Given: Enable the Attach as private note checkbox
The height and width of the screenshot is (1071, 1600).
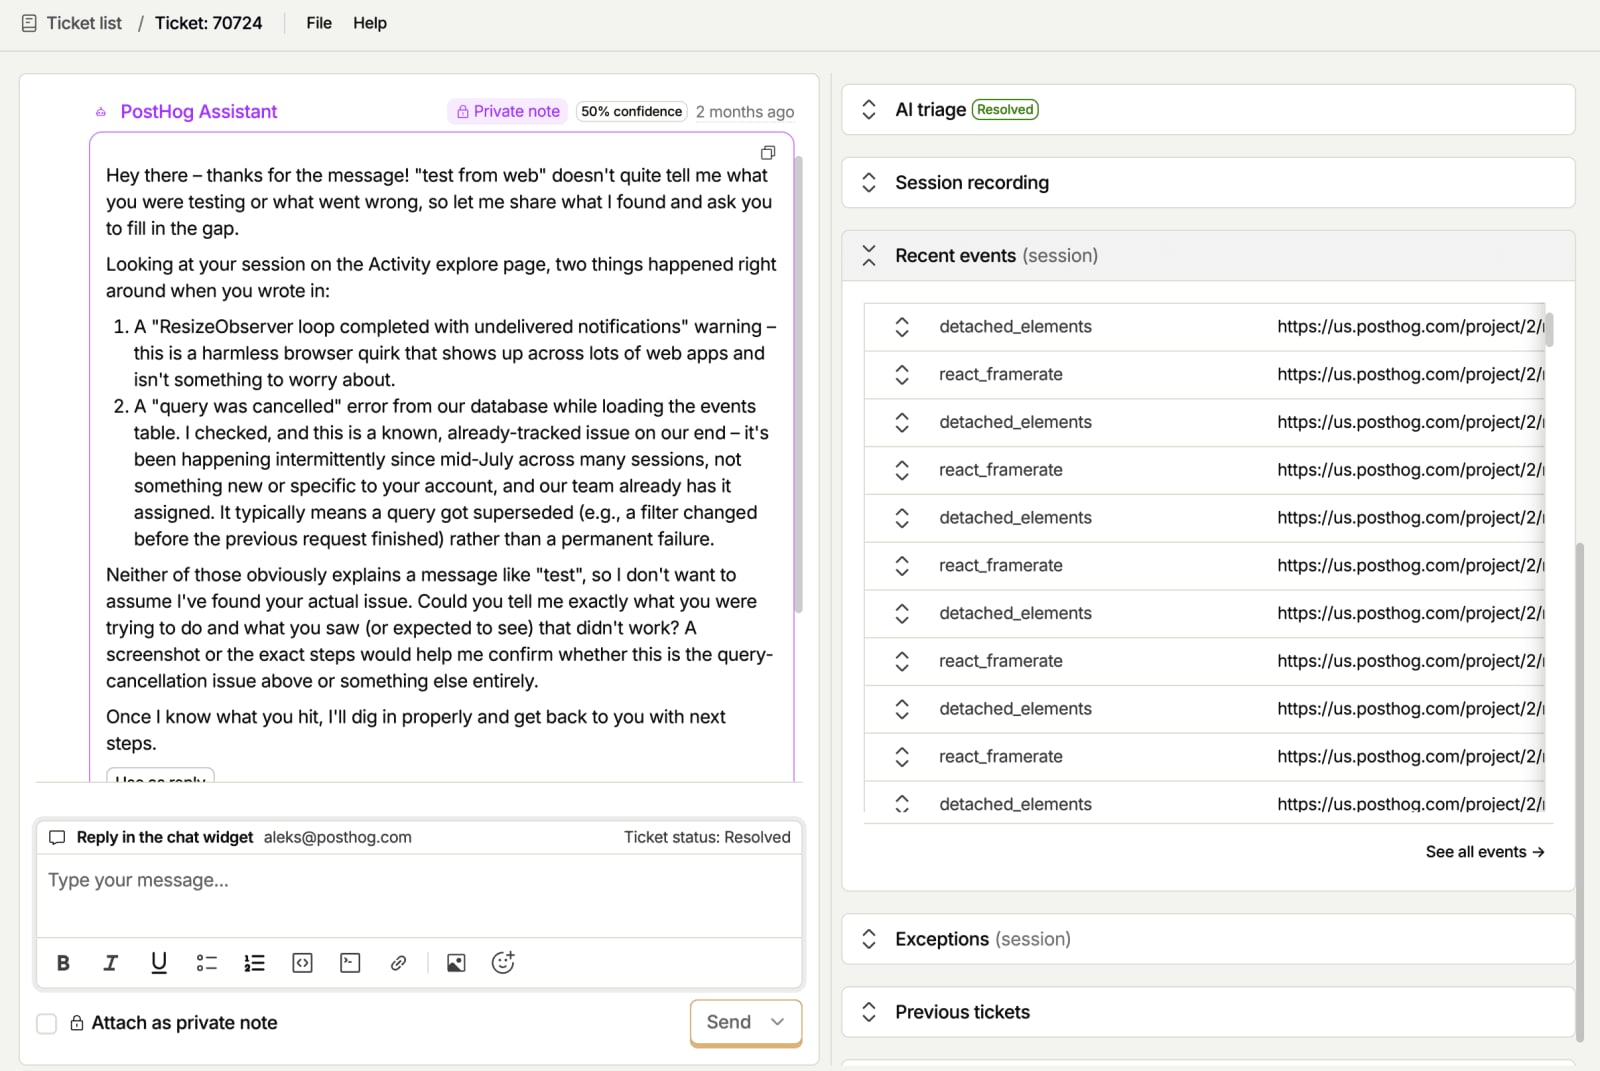Looking at the screenshot, I should [x=46, y=1023].
